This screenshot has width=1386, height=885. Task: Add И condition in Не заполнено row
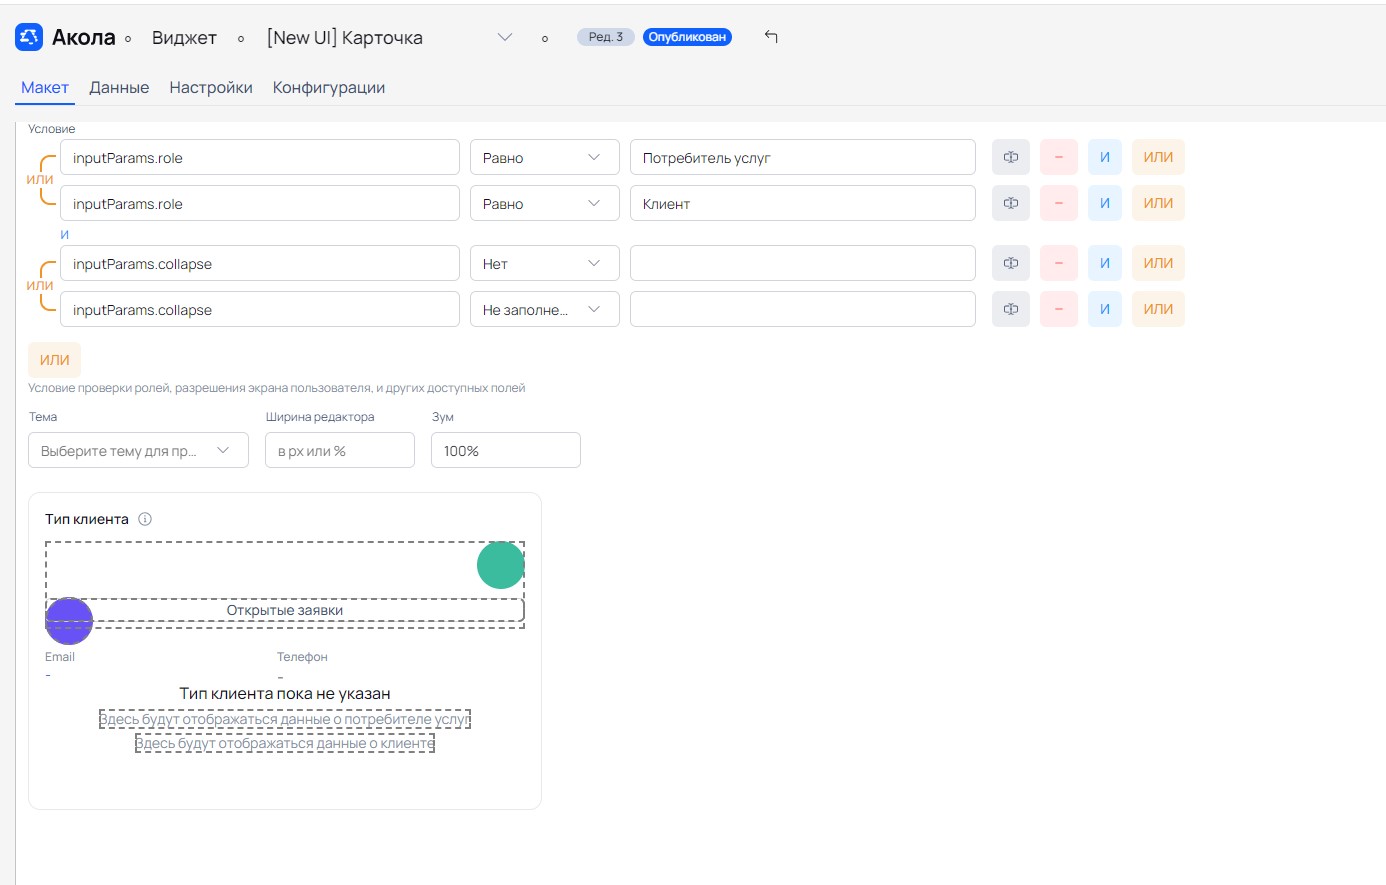pos(1105,309)
